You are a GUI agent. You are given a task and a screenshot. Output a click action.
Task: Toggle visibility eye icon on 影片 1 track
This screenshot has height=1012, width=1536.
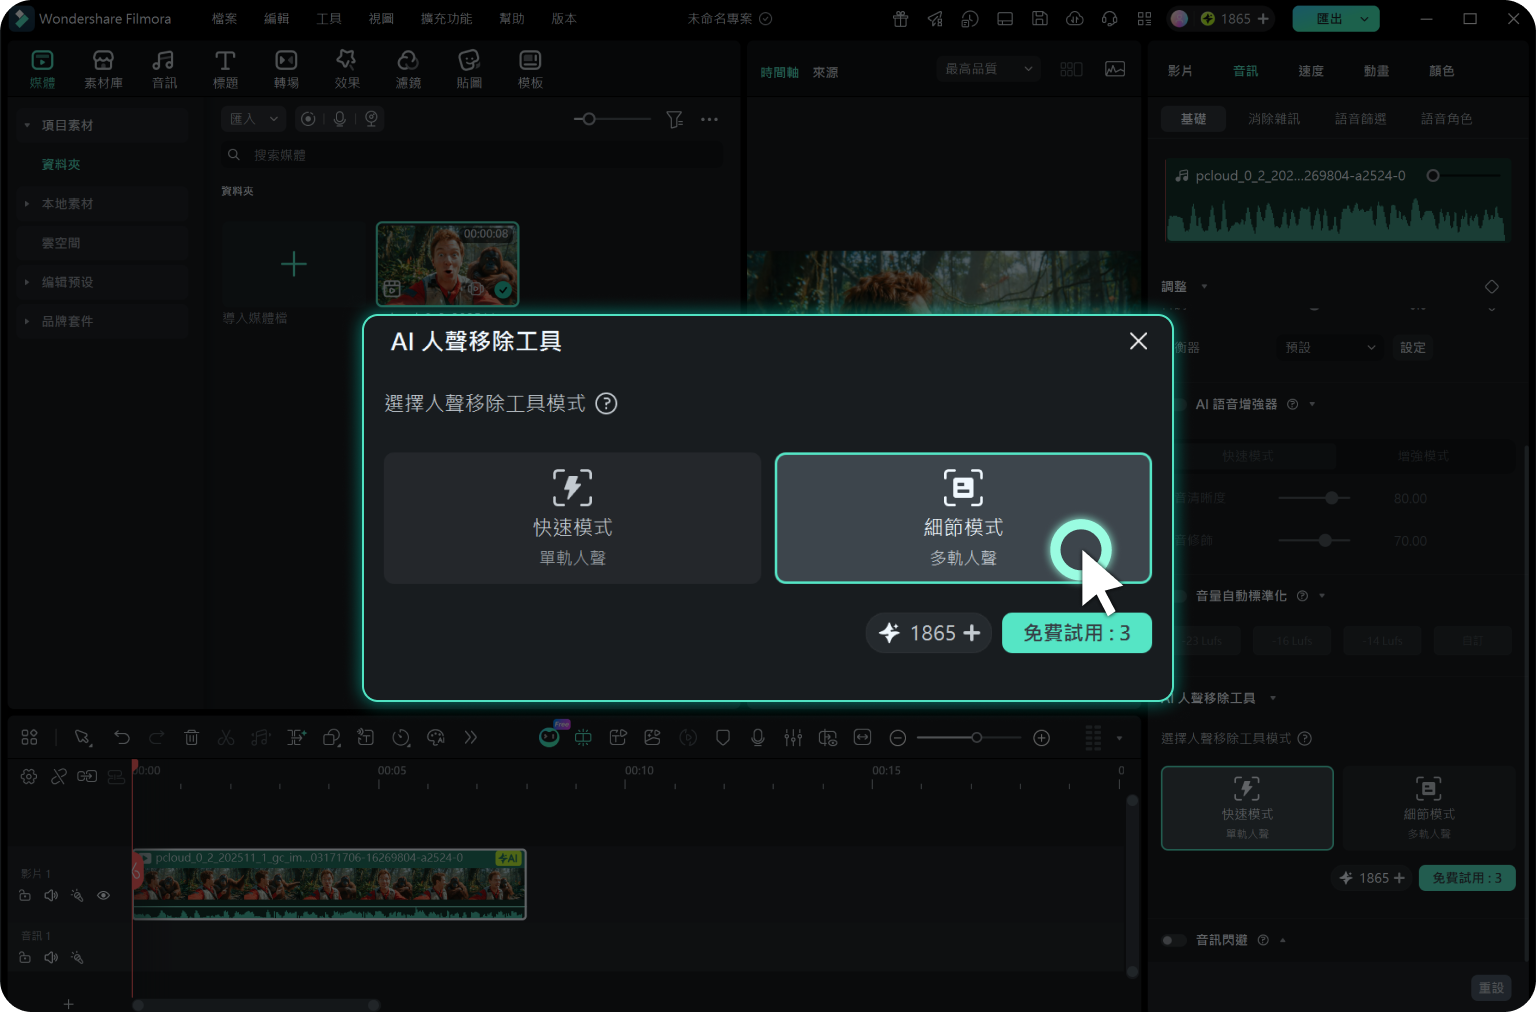click(103, 896)
